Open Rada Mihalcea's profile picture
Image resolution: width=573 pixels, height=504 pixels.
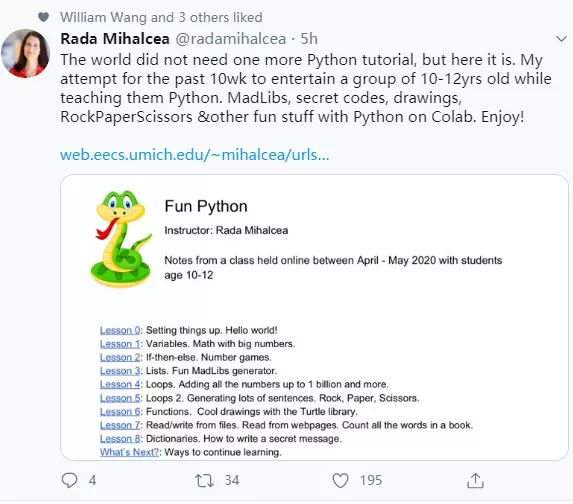26,54
